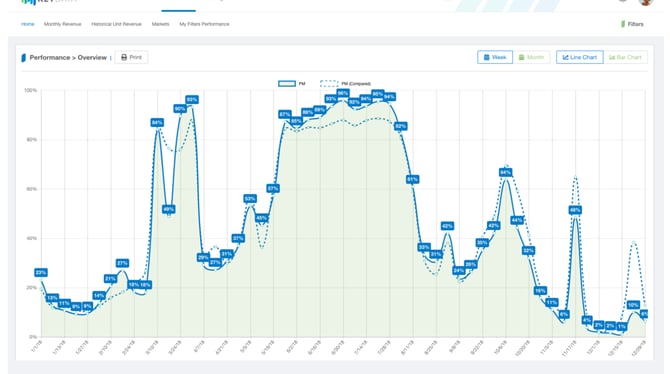Viewport: 670px width, 374px height.
Task: Click the 100% y-axis label
Action: 30,90
